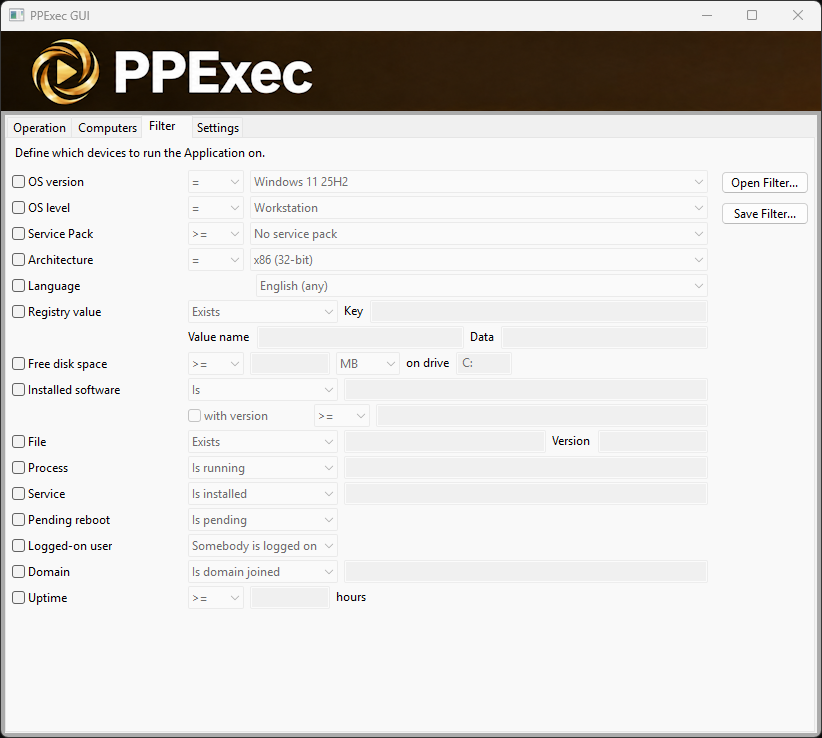Open Installed software 'Is' dropdown
The width and height of the screenshot is (822, 738).
[263, 390]
